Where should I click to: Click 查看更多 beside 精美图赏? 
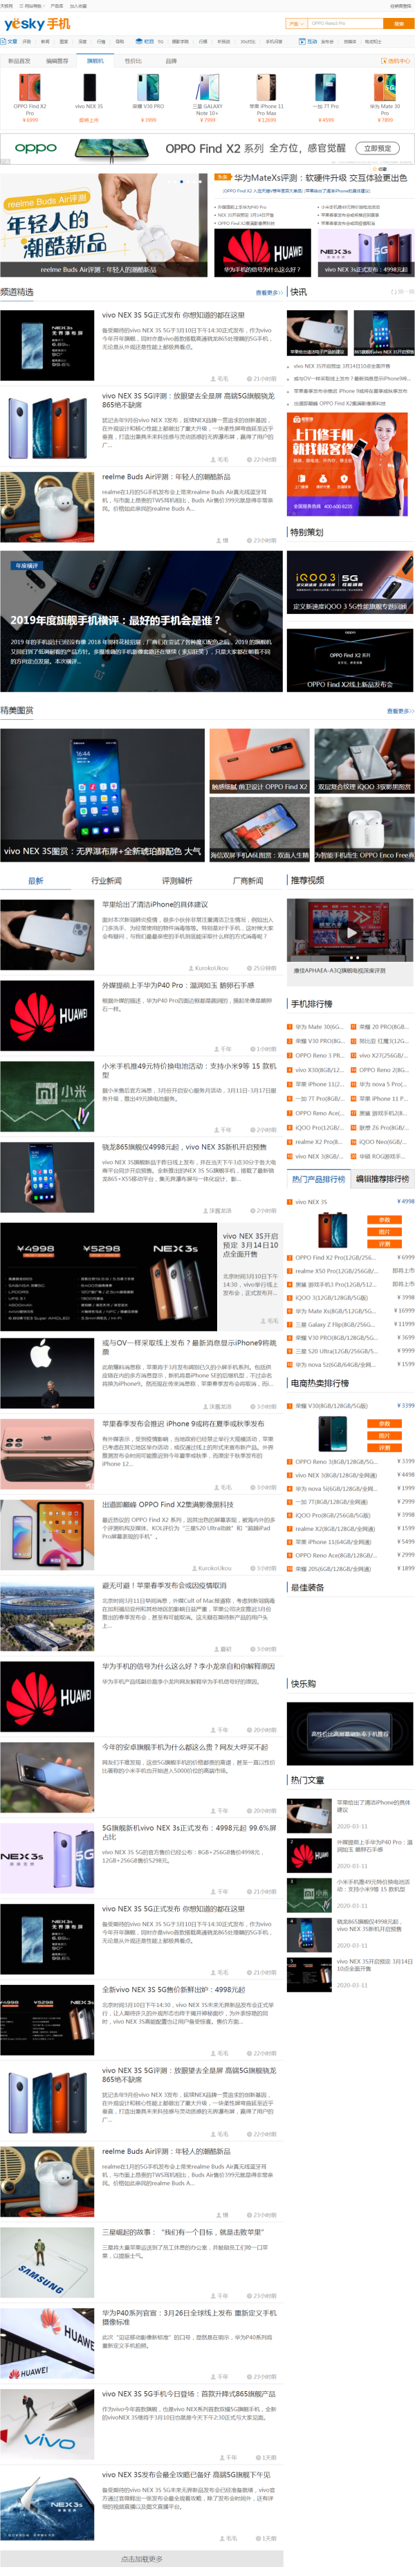tap(400, 711)
